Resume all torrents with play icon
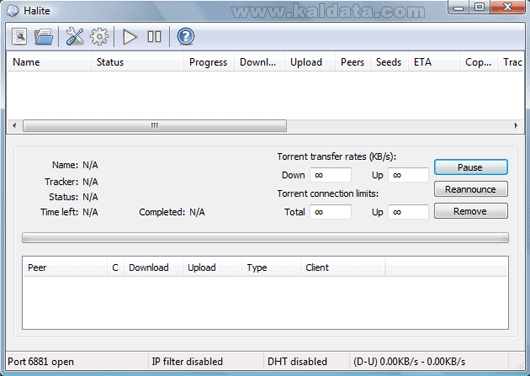The image size is (530, 376). [x=129, y=37]
